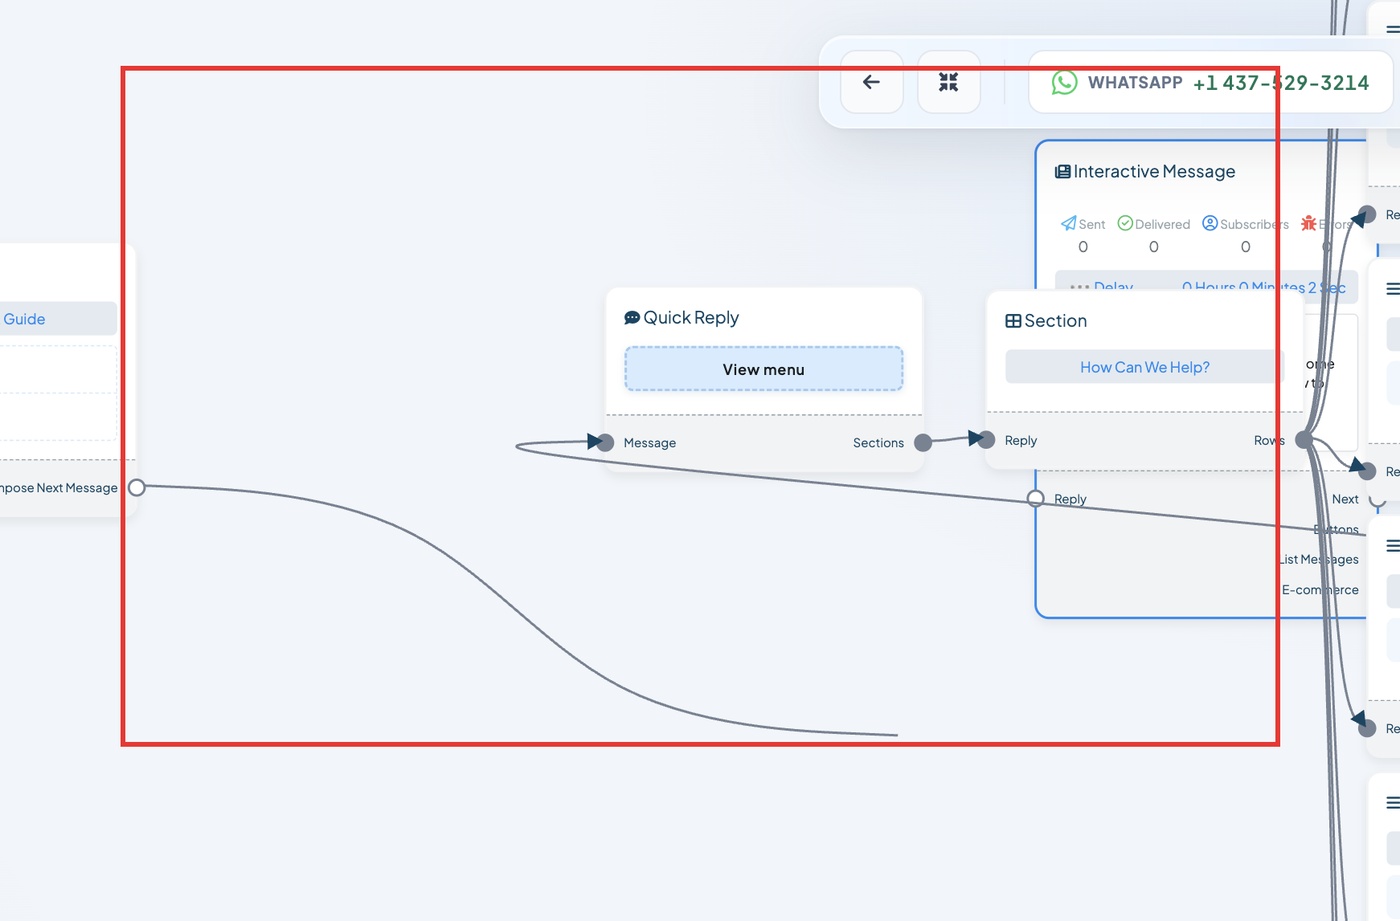Click the Errors bug icon
The height and width of the screenshot is (921, 1400).
[1308, 223]
